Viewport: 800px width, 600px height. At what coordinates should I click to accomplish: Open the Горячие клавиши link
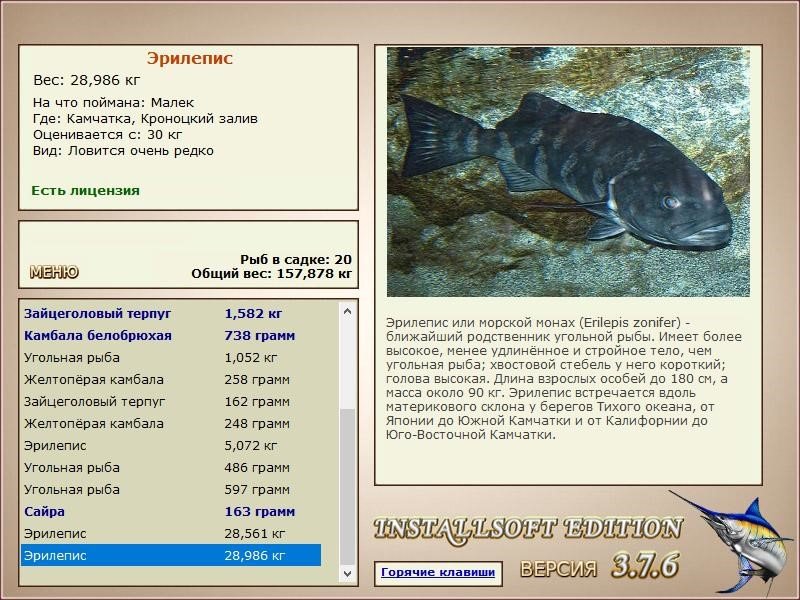pos(443,571)
